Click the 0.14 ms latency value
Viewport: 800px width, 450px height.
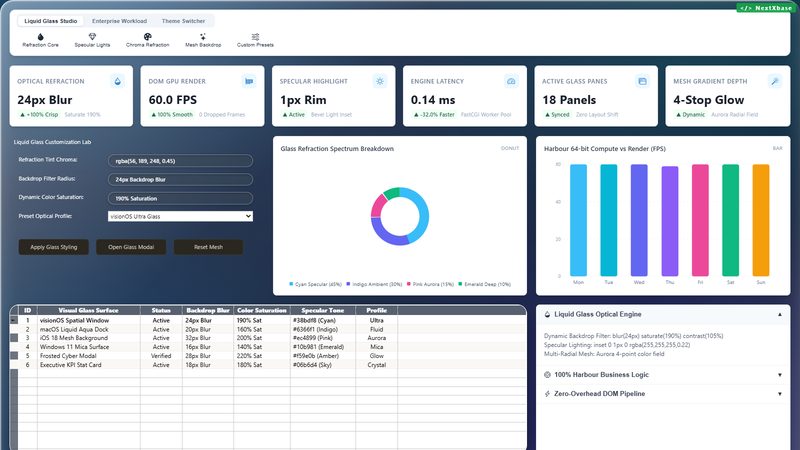433,100
